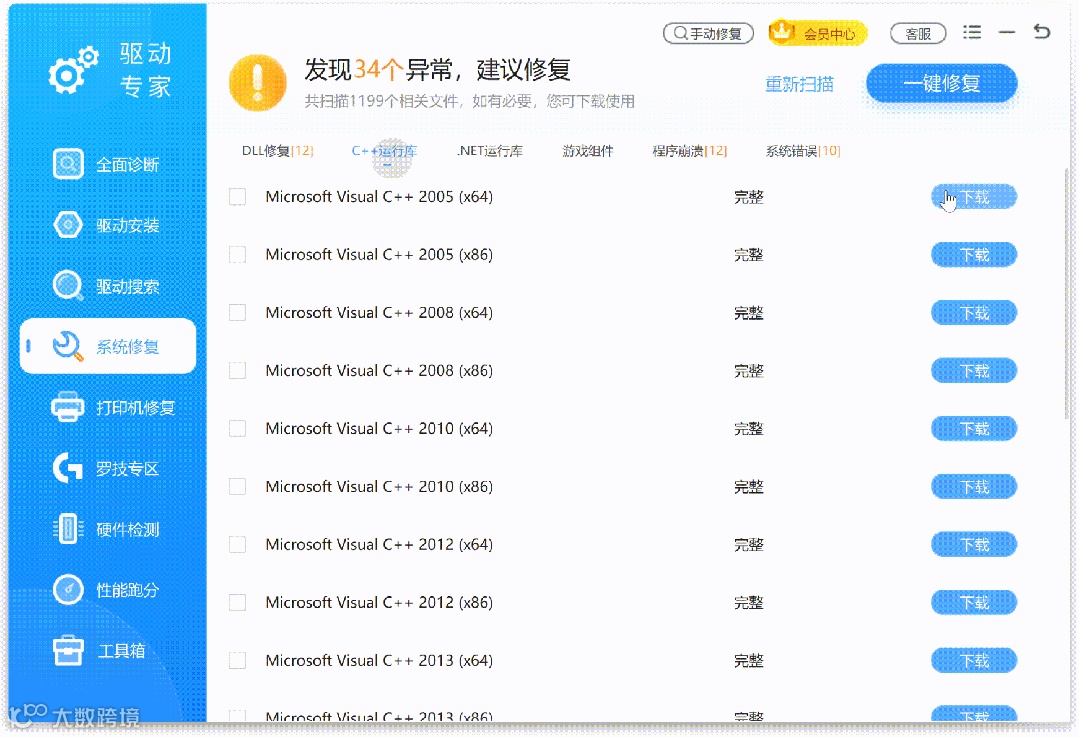Select the 系统修复 sidebar item

[x=108, y=346]
